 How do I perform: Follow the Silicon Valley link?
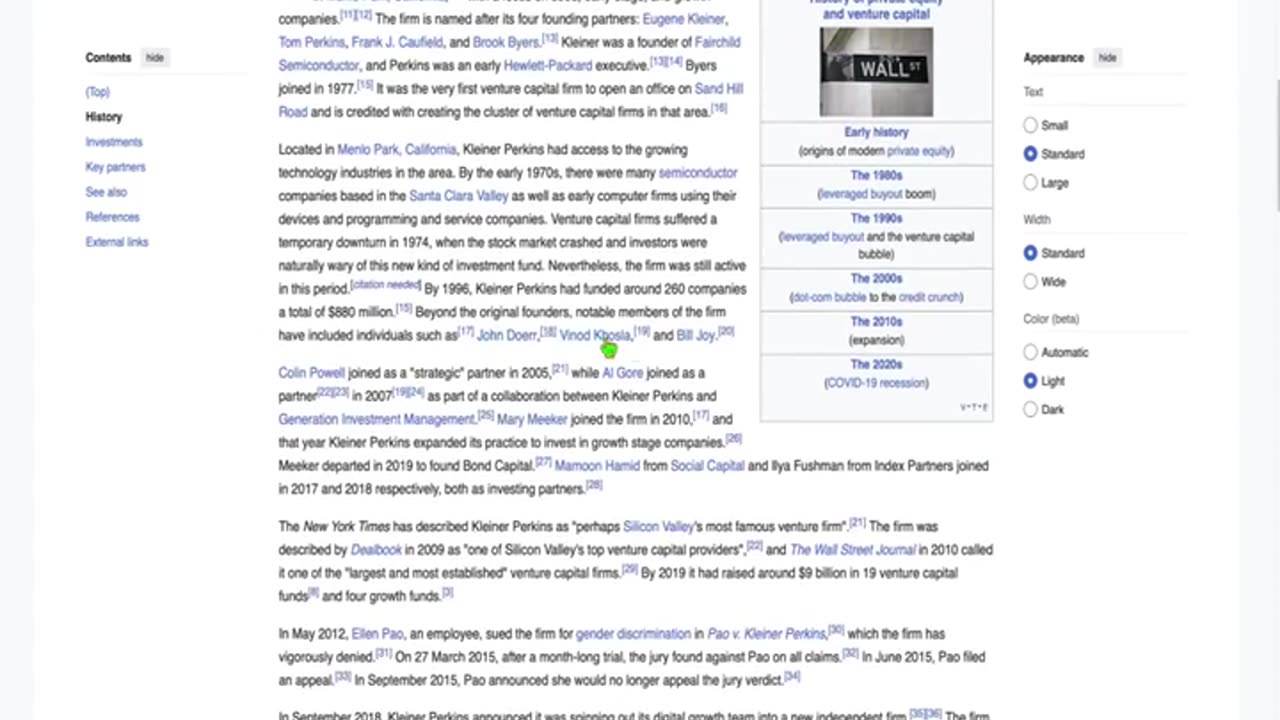[x=658, y=526]
